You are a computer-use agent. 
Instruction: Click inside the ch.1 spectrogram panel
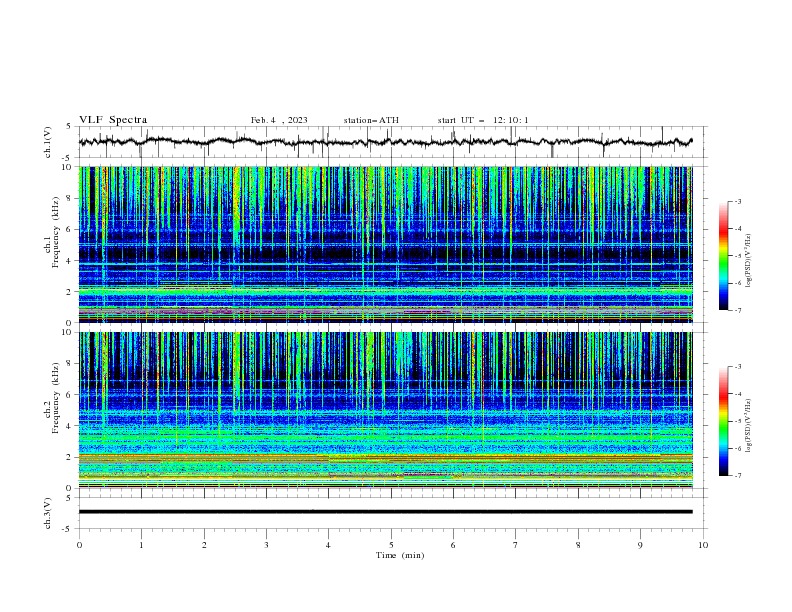coord(386,244)
